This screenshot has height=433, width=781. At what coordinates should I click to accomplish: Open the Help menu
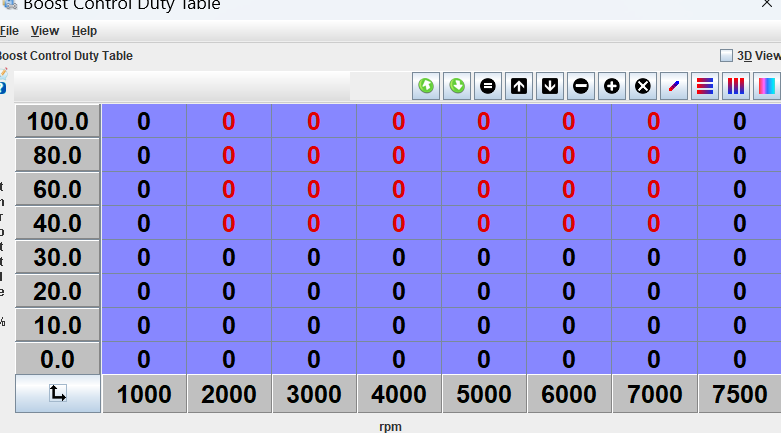[x=84, y=31]
